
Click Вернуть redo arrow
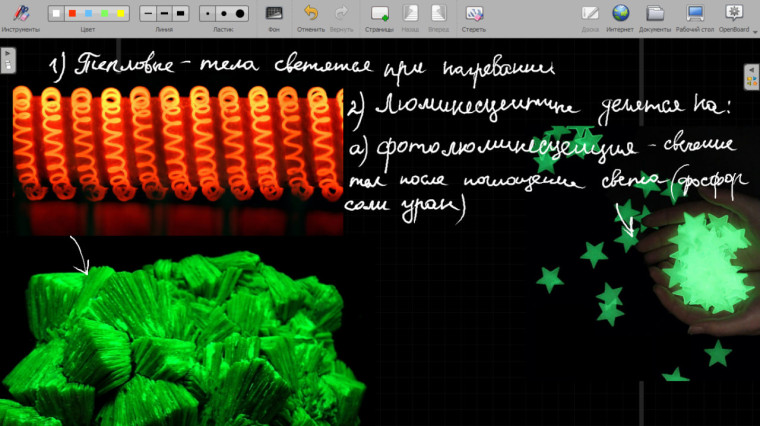point(341,17)
